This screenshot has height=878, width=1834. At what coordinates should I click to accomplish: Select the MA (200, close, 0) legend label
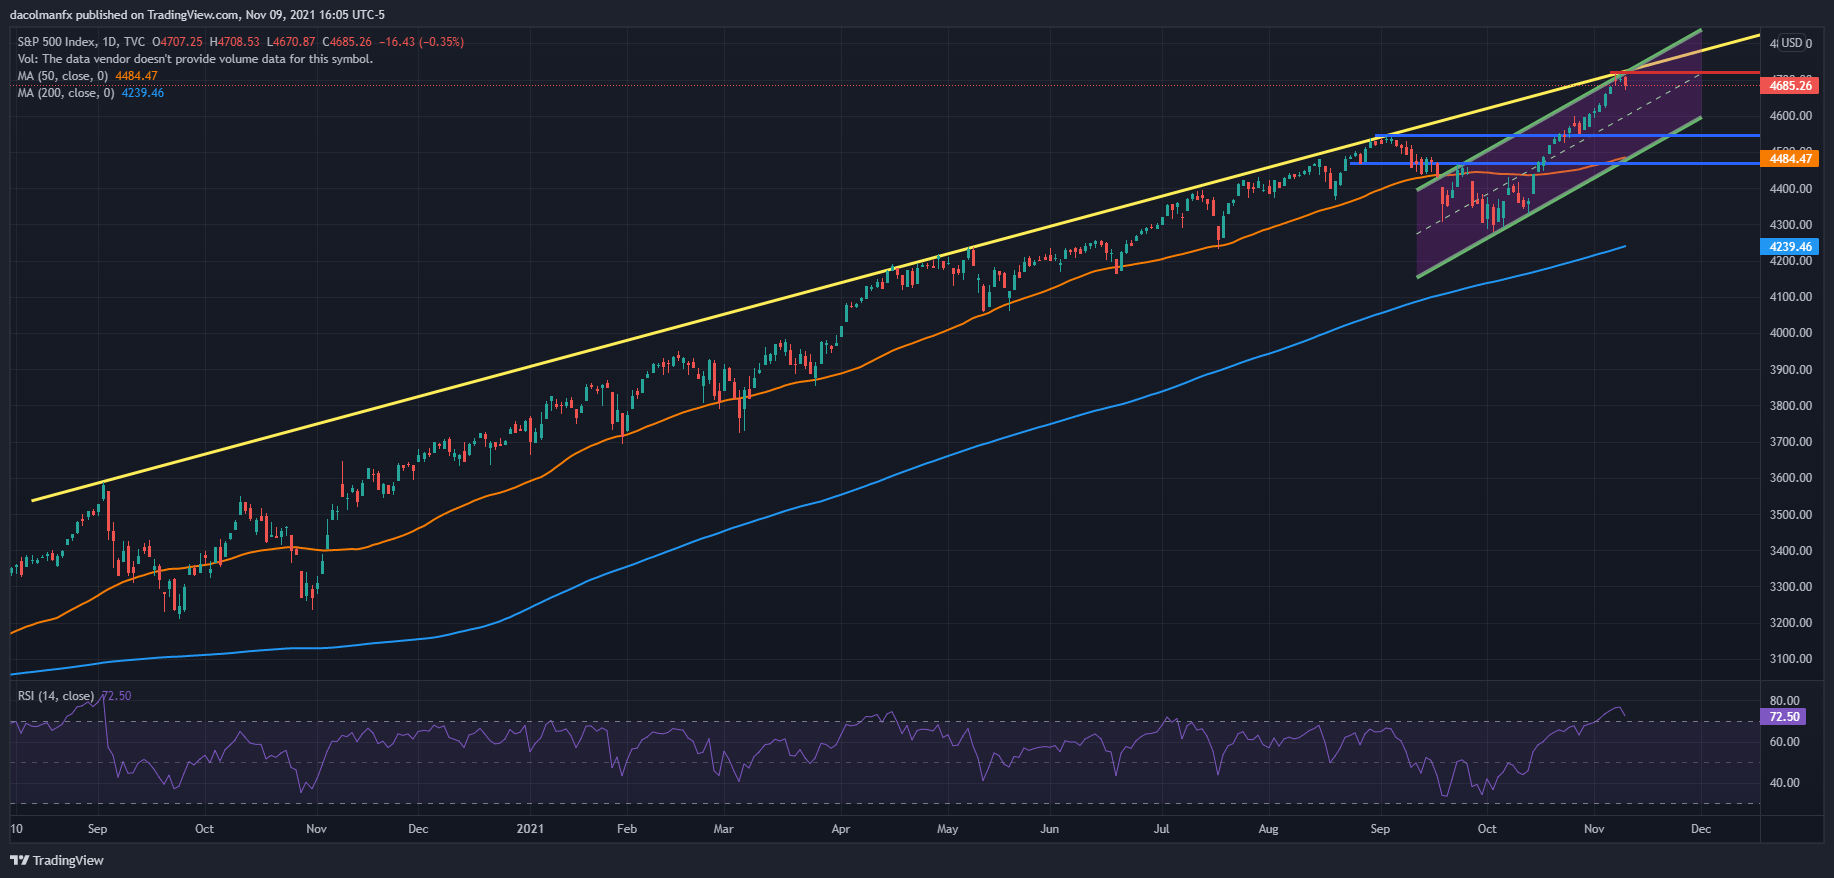(65, 93)
